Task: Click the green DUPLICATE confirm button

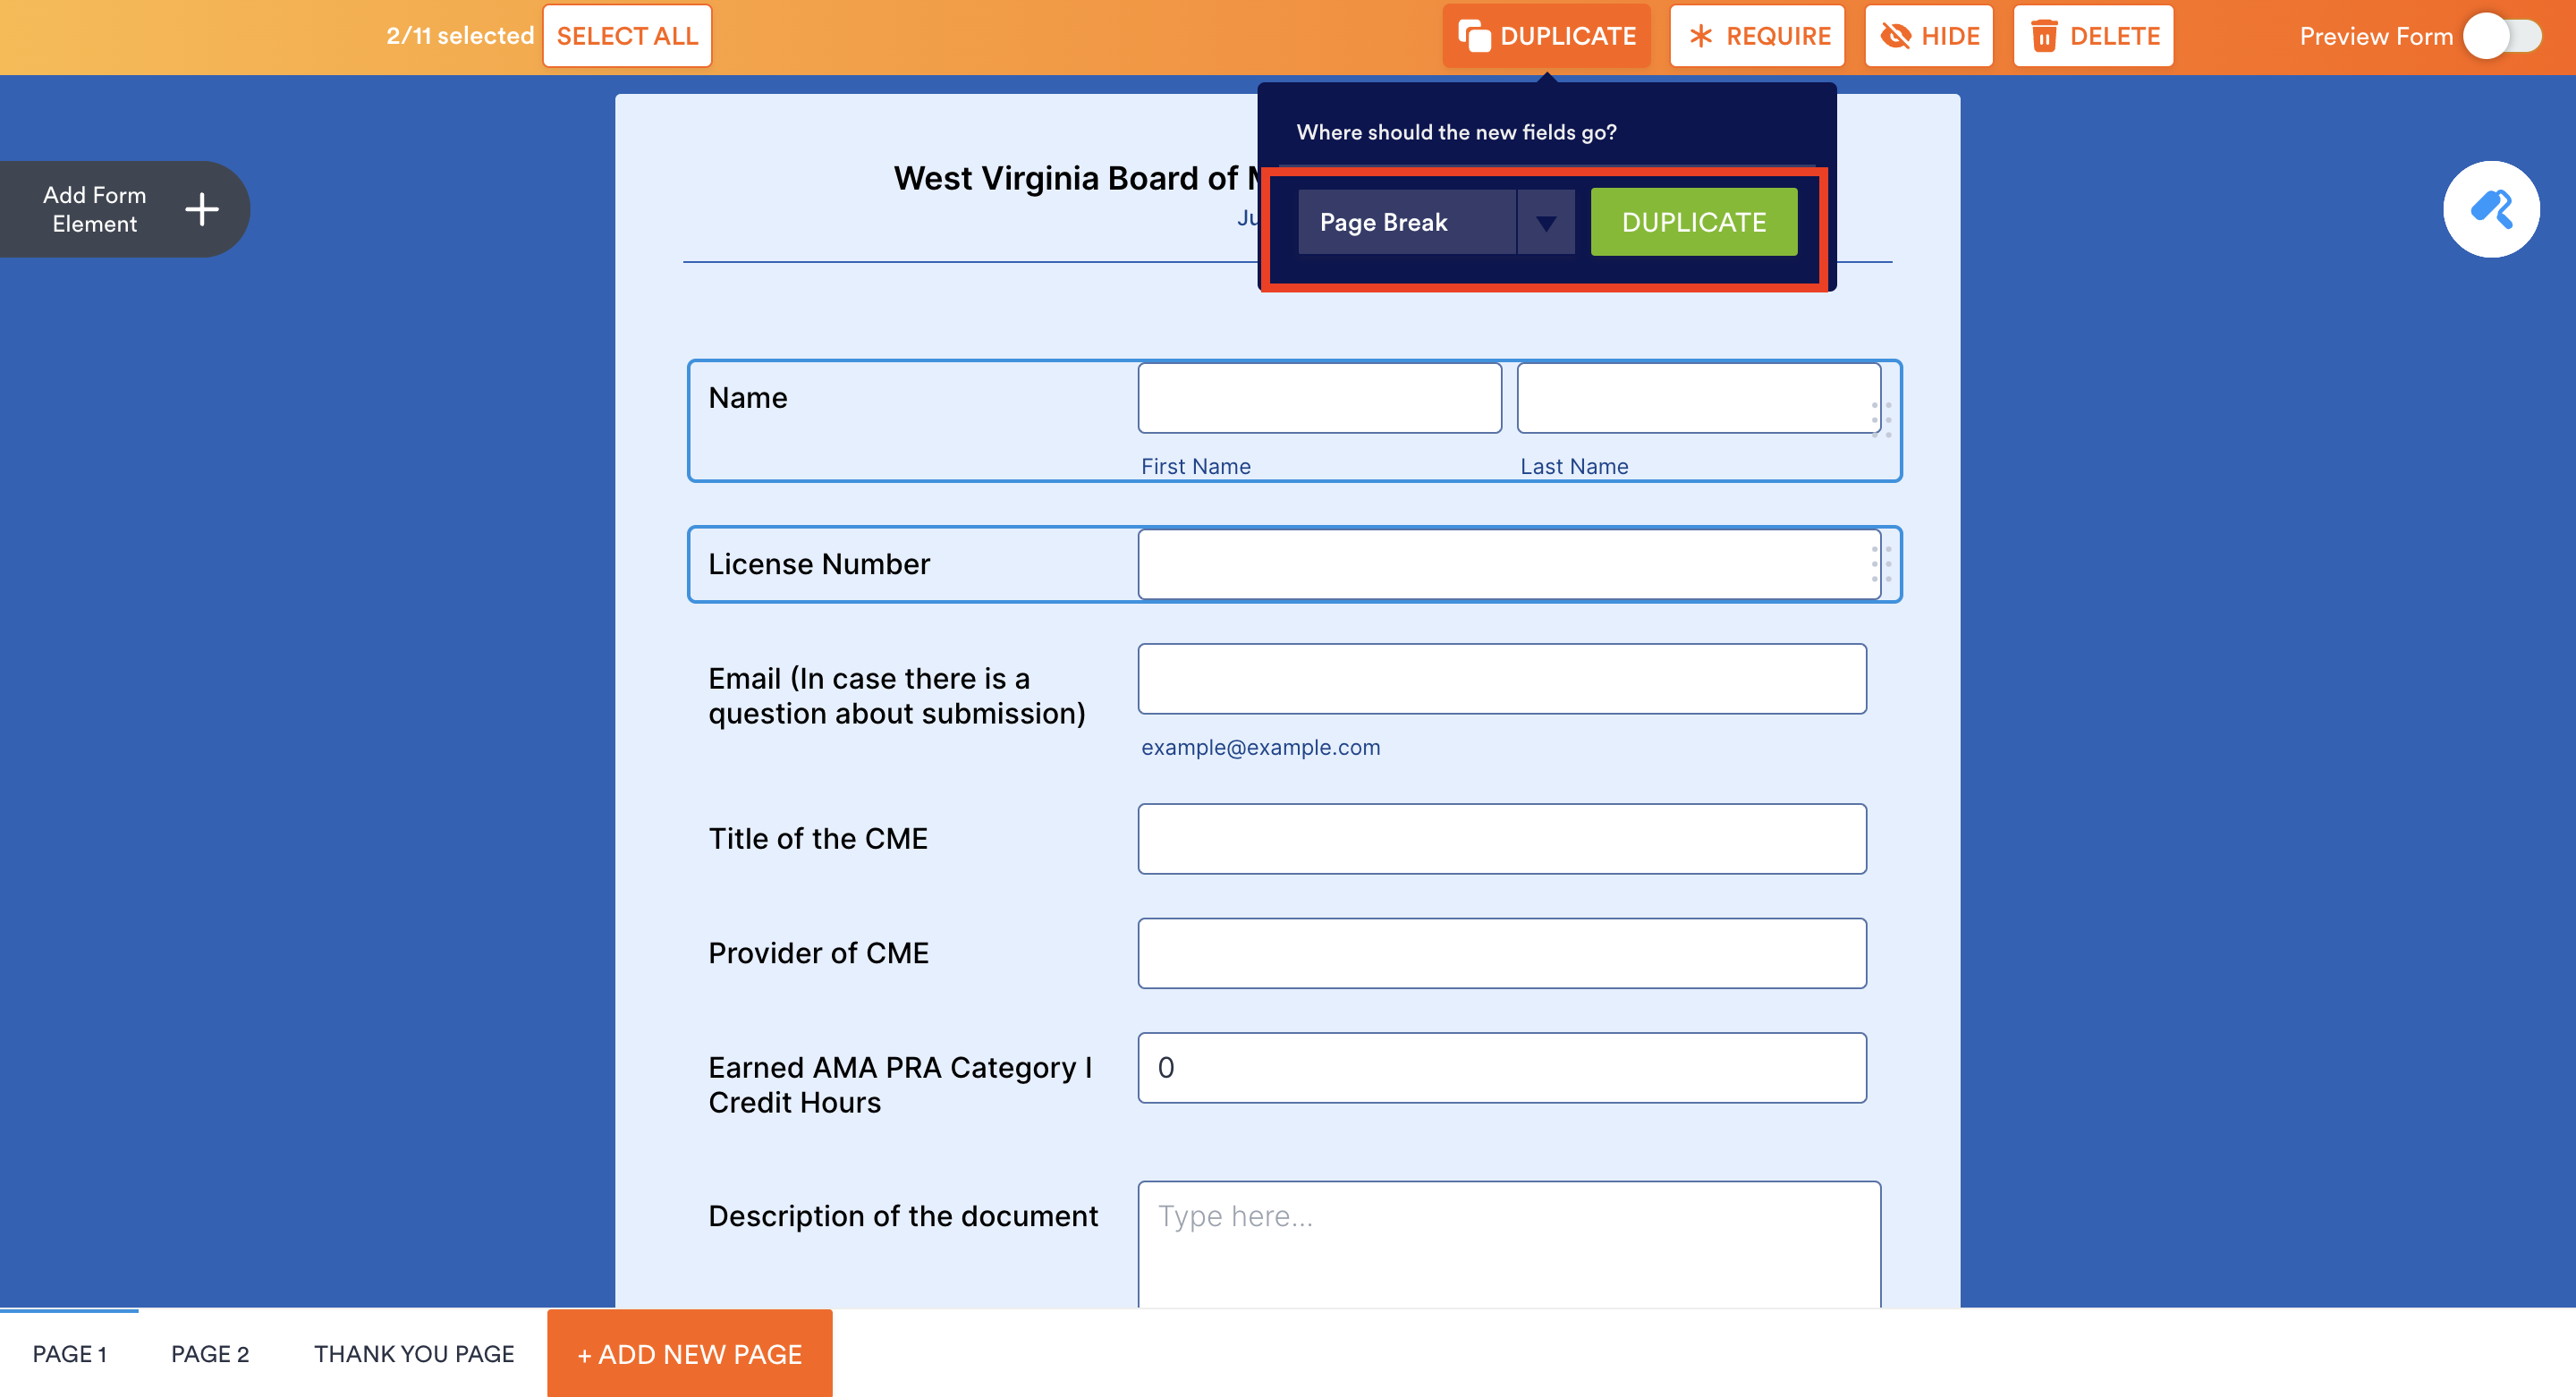Action: click(x=1694, y=222)
